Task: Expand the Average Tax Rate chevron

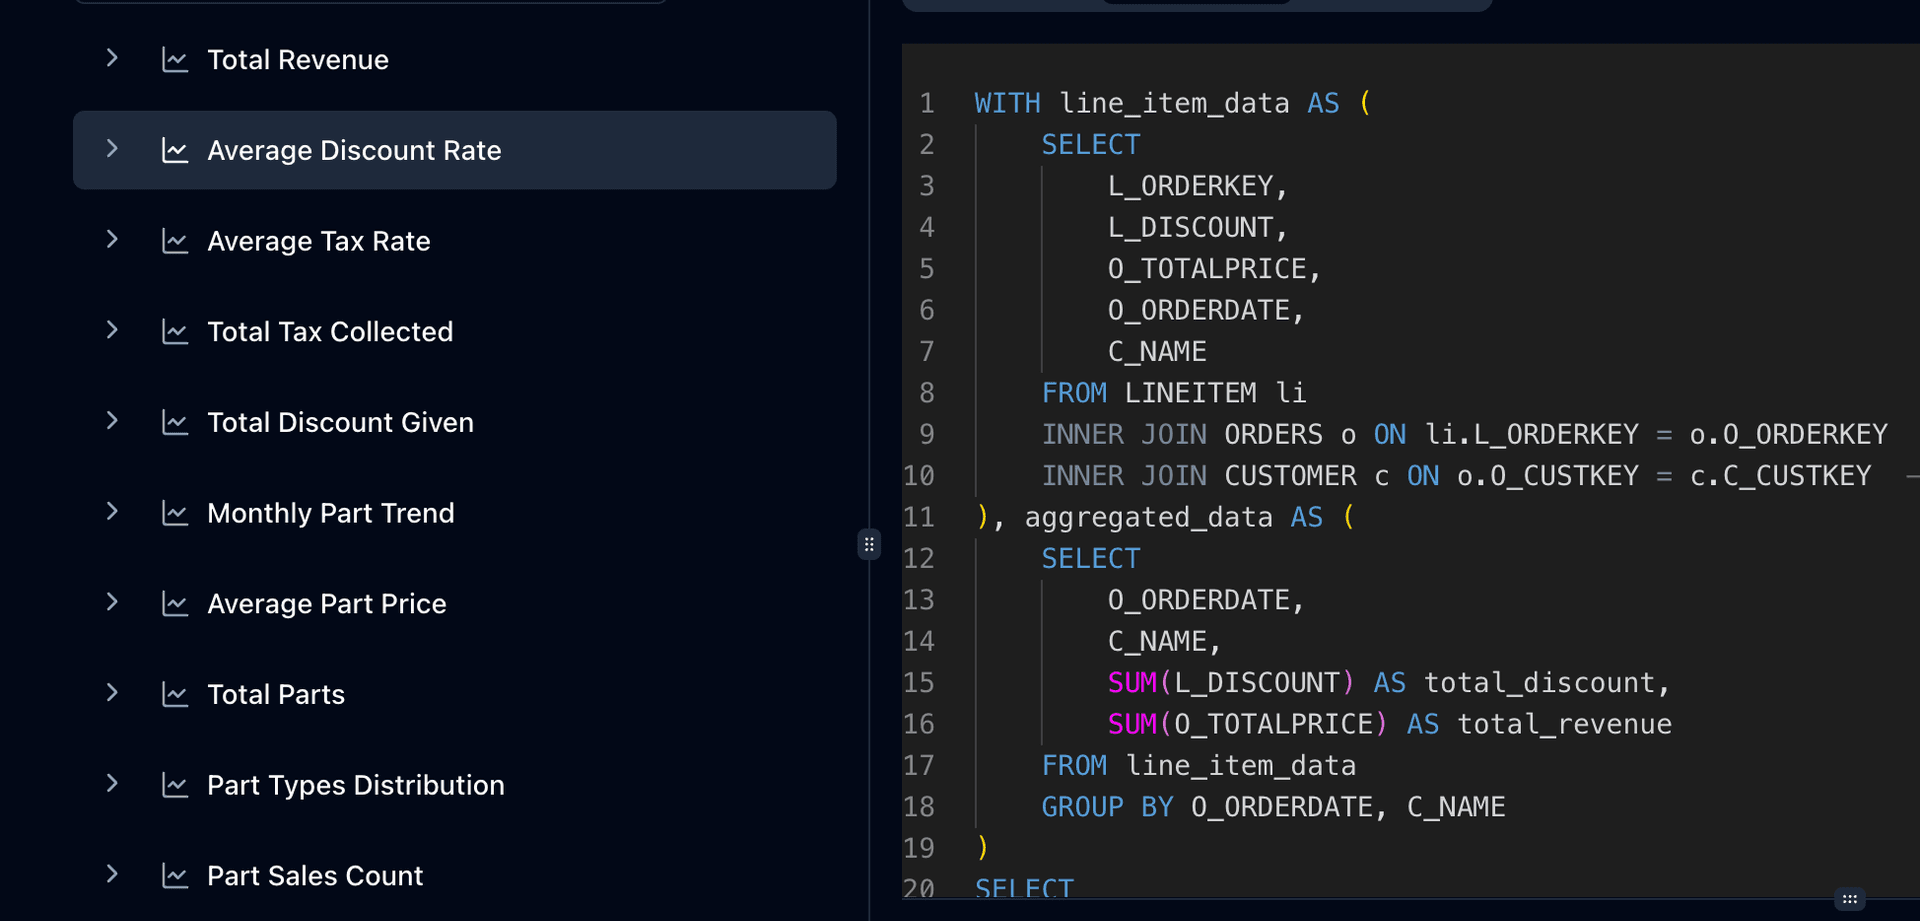Action: coord(112,240)
